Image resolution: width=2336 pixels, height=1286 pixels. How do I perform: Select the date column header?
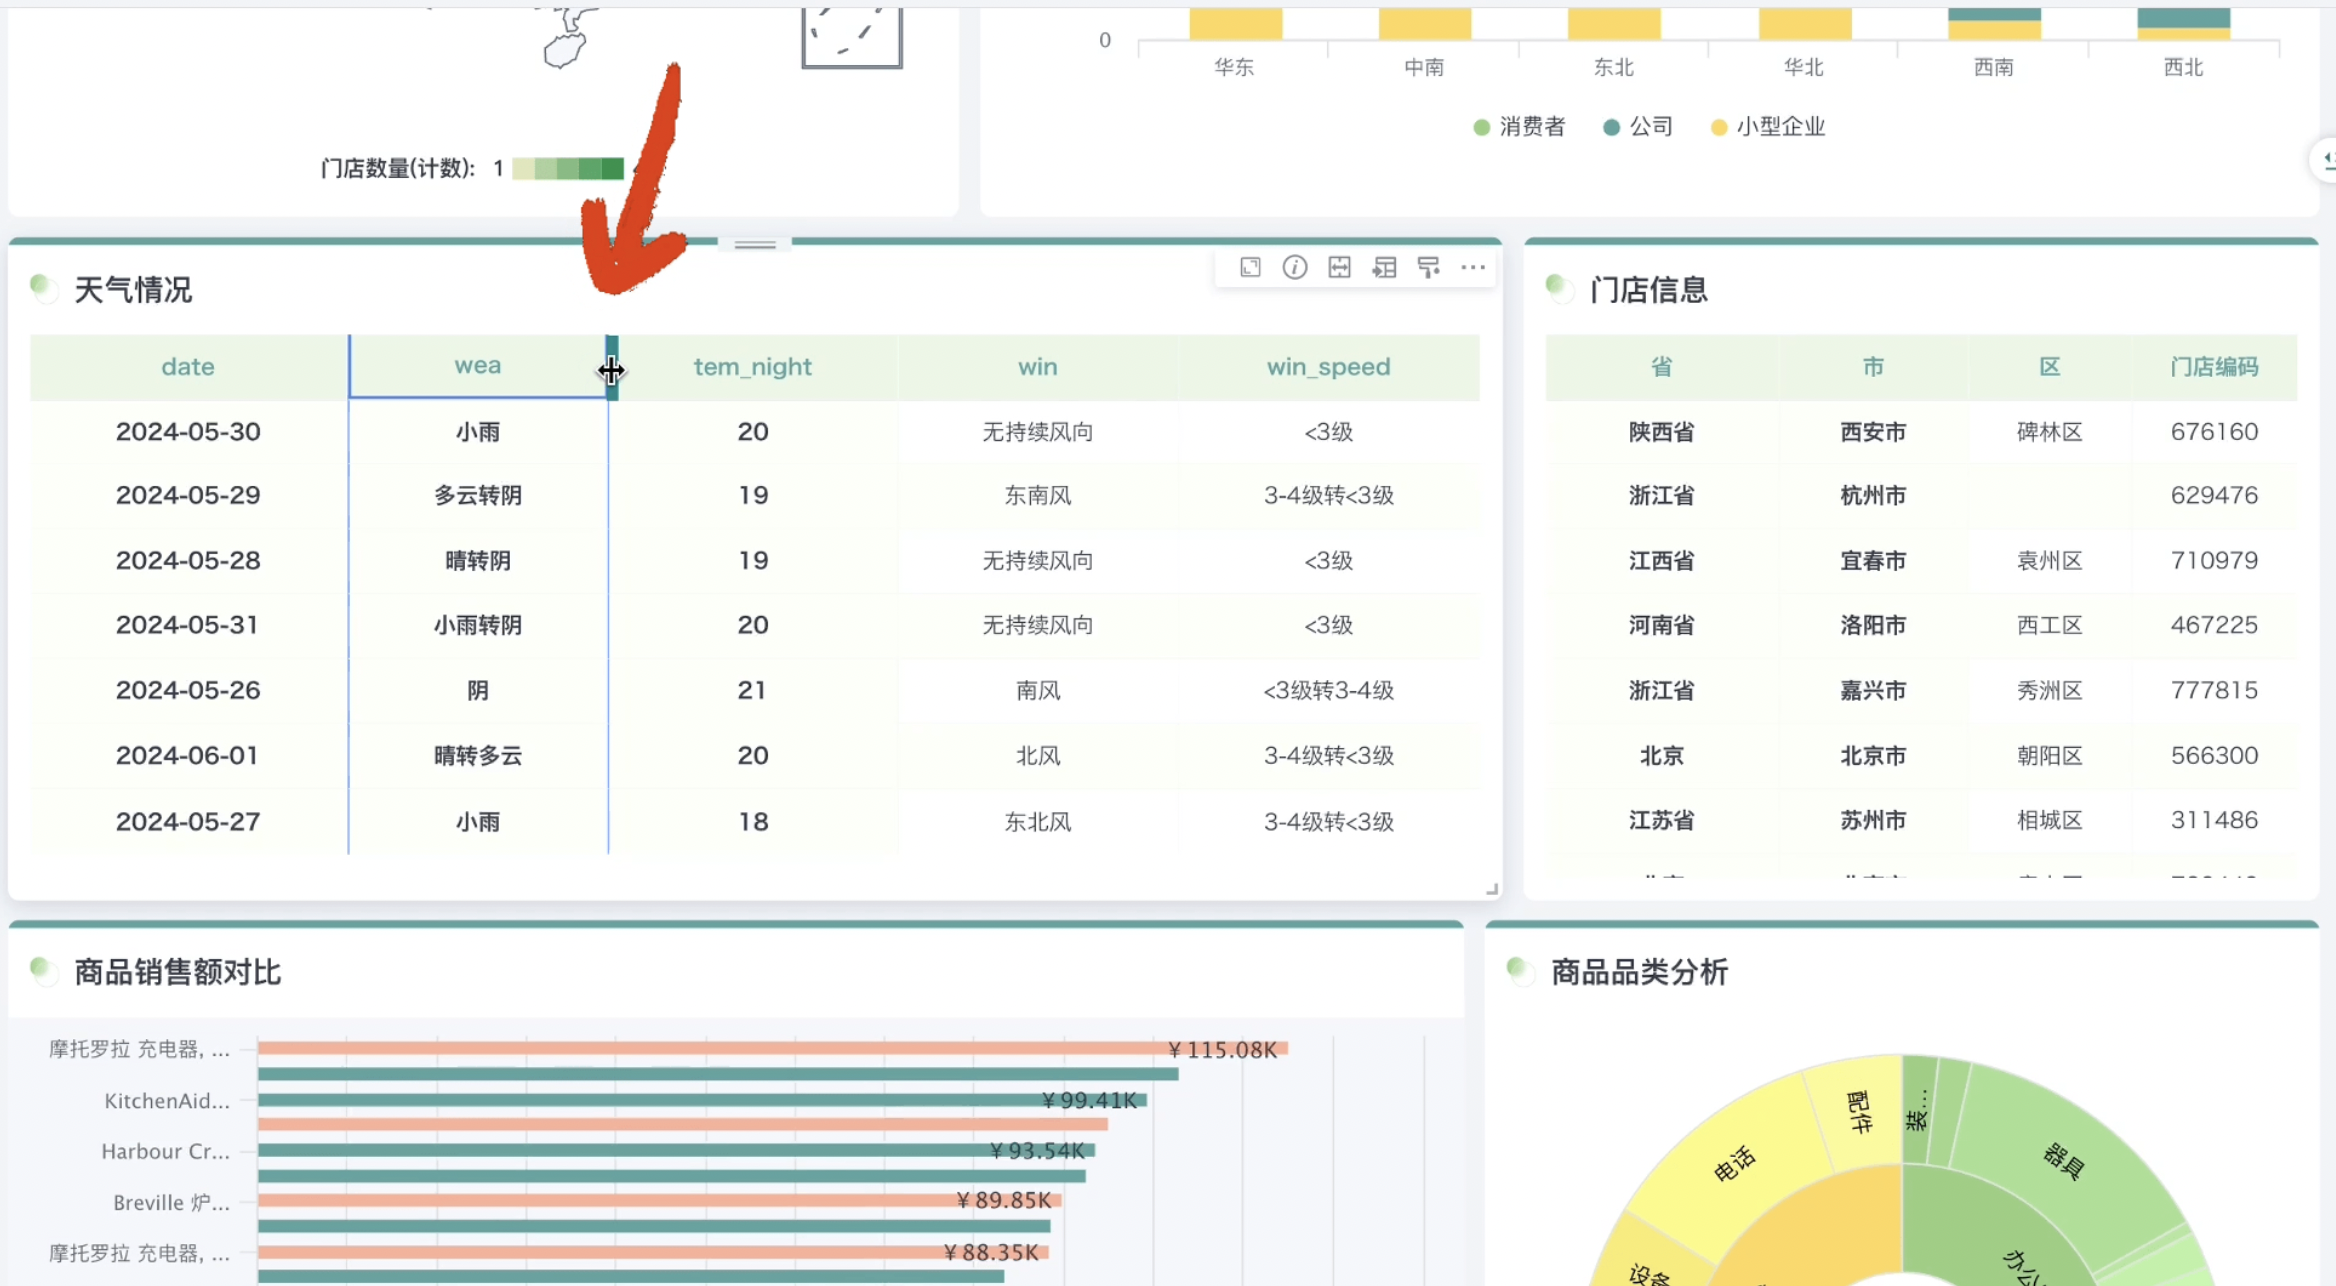tap(188, 367)
